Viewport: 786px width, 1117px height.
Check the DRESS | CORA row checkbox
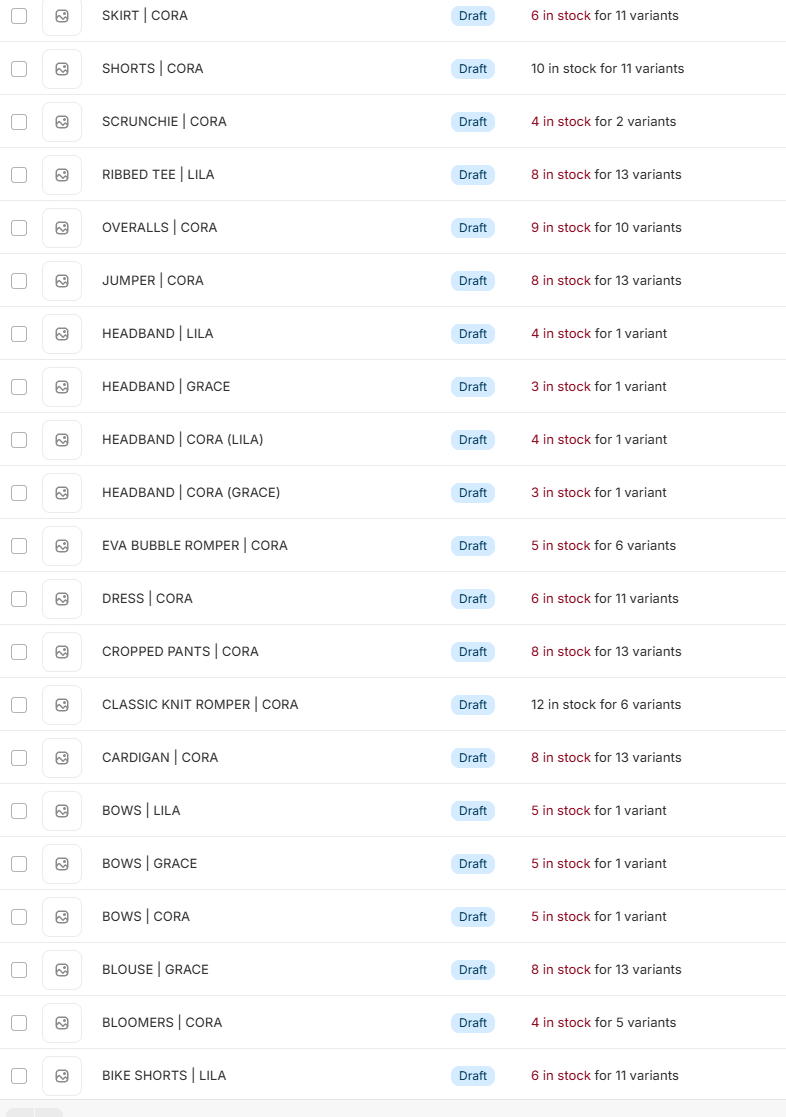pos(19,599)
